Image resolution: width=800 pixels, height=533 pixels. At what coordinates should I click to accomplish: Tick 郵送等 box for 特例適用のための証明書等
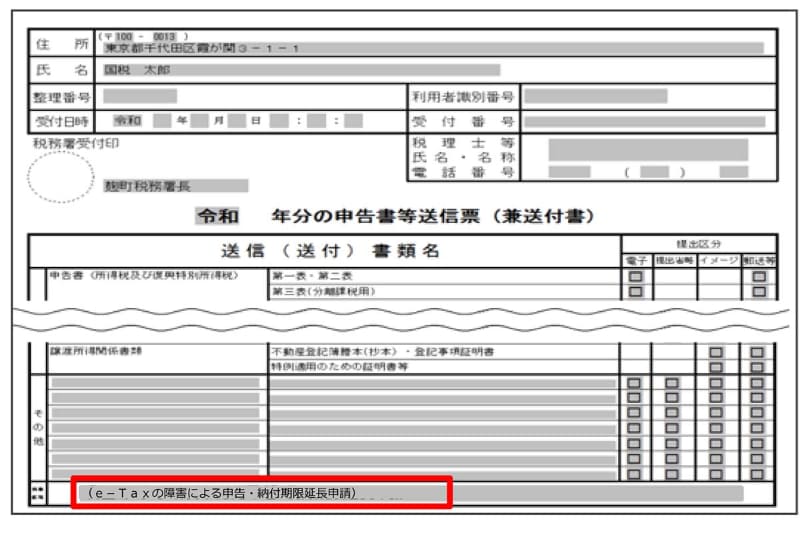(757, 367)
